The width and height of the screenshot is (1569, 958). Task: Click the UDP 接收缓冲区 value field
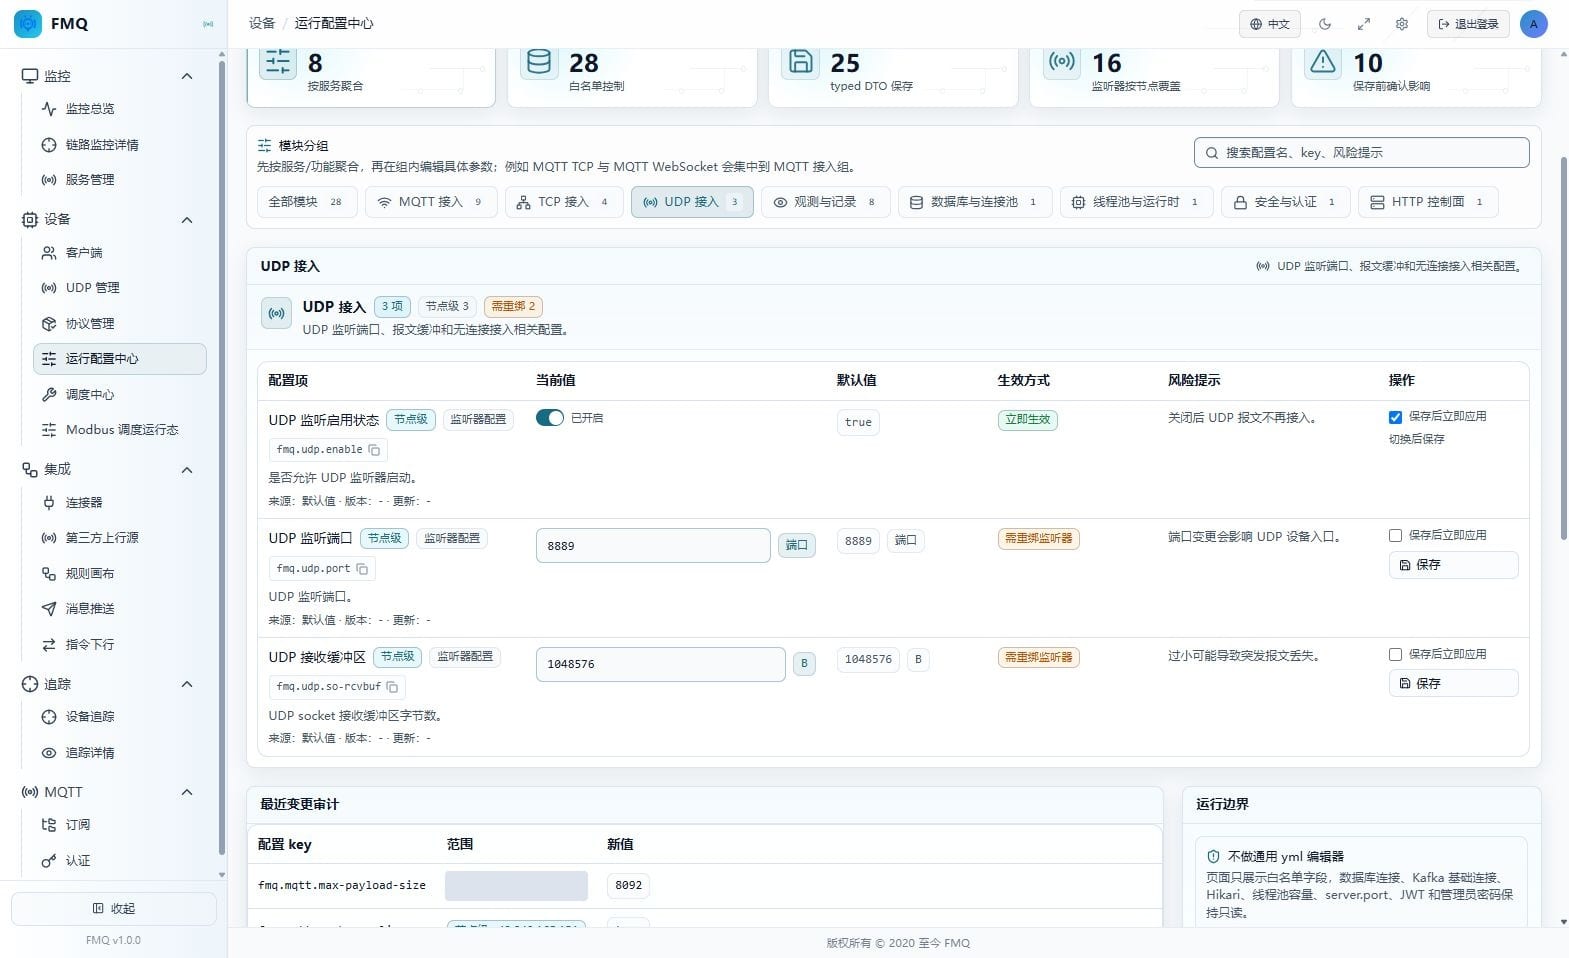661,665
